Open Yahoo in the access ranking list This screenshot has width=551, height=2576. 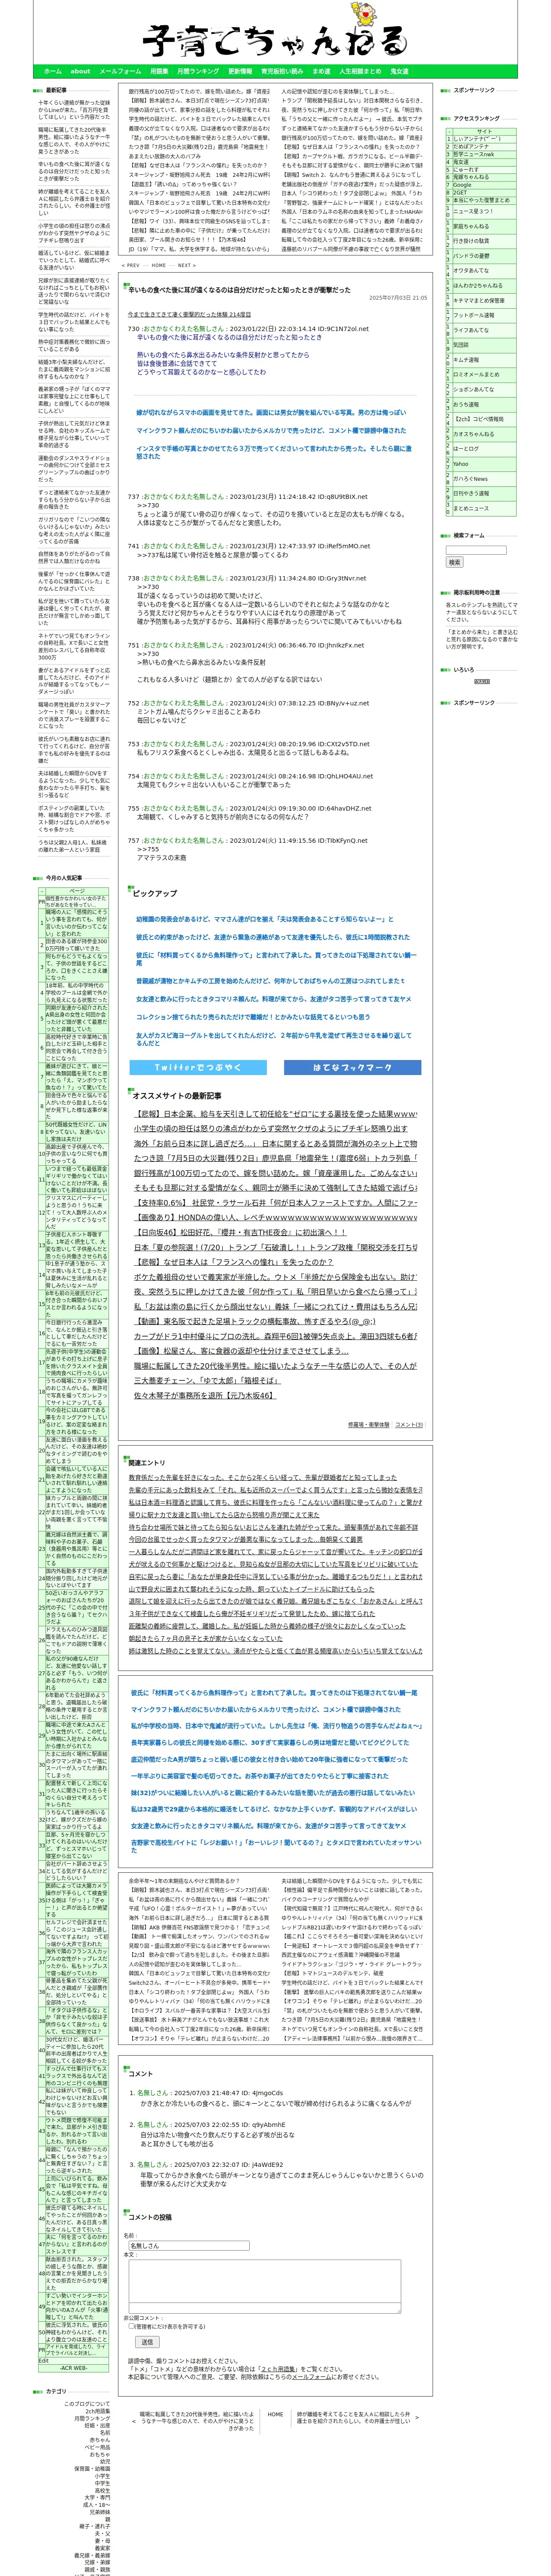(x=461, y=464)
